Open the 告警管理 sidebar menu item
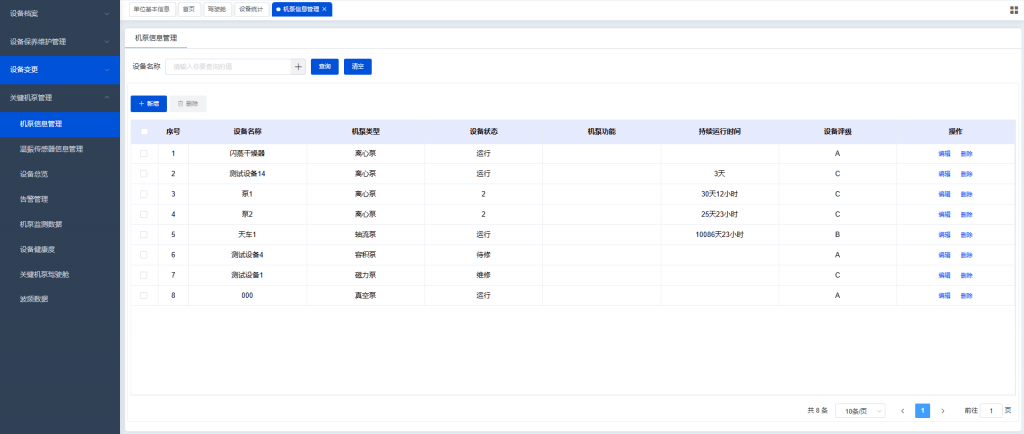 (x=34, y=199)
